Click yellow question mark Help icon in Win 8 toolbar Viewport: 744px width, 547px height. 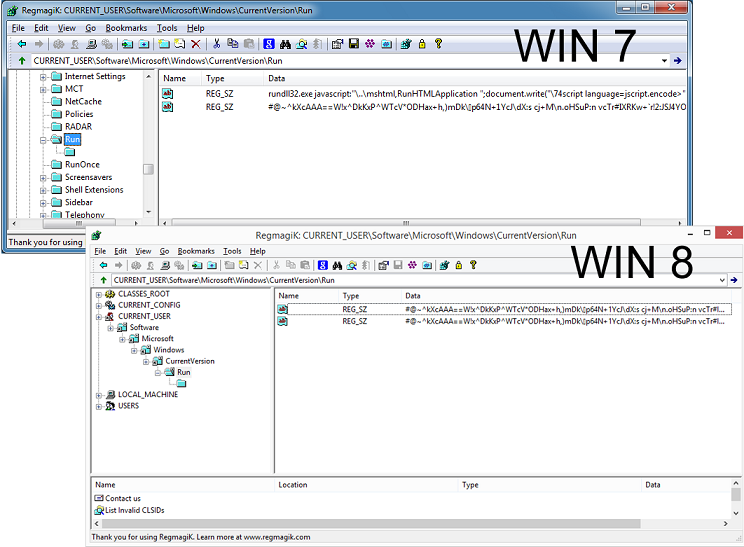pyautogui.click(x=473, y=265)
